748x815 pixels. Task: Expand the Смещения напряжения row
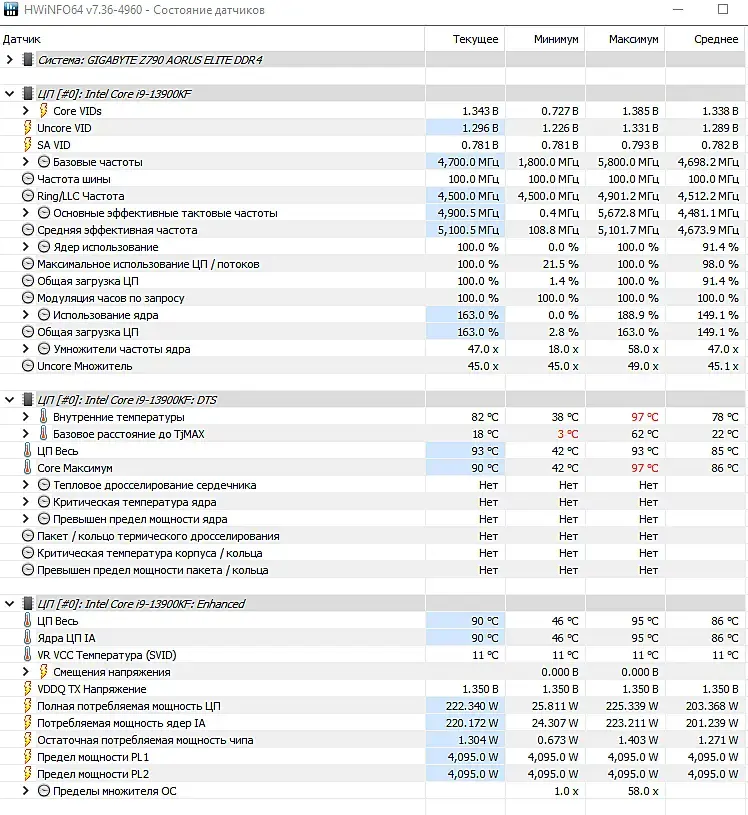pyautogui.click(x=25, y=672)
